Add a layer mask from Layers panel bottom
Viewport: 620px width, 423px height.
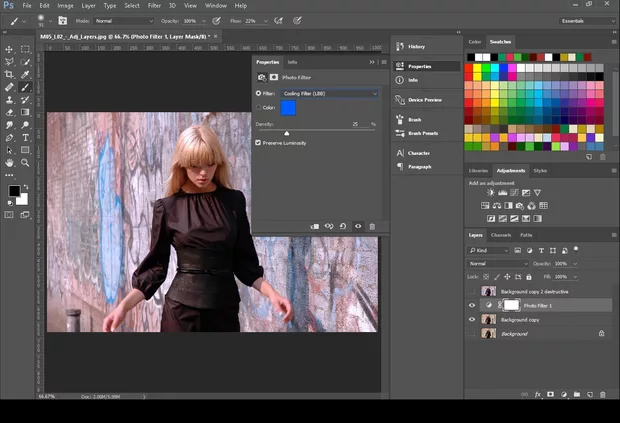[x=551, y=394]
